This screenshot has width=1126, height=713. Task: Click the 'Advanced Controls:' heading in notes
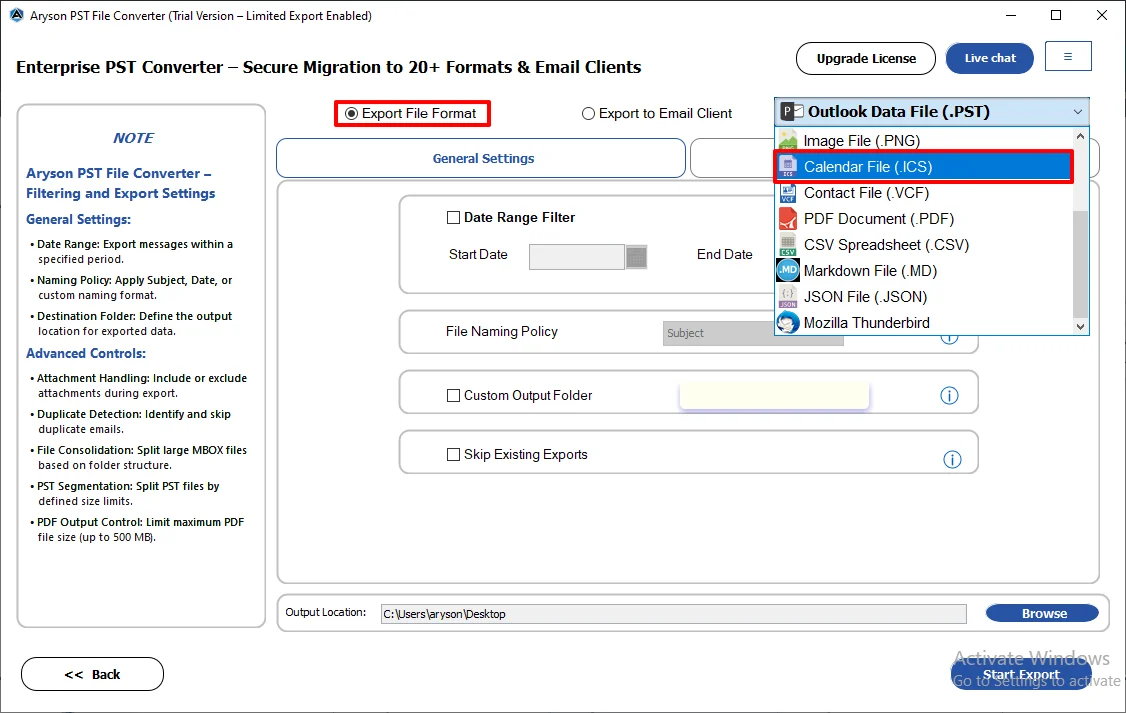click(x=86, y=353)
